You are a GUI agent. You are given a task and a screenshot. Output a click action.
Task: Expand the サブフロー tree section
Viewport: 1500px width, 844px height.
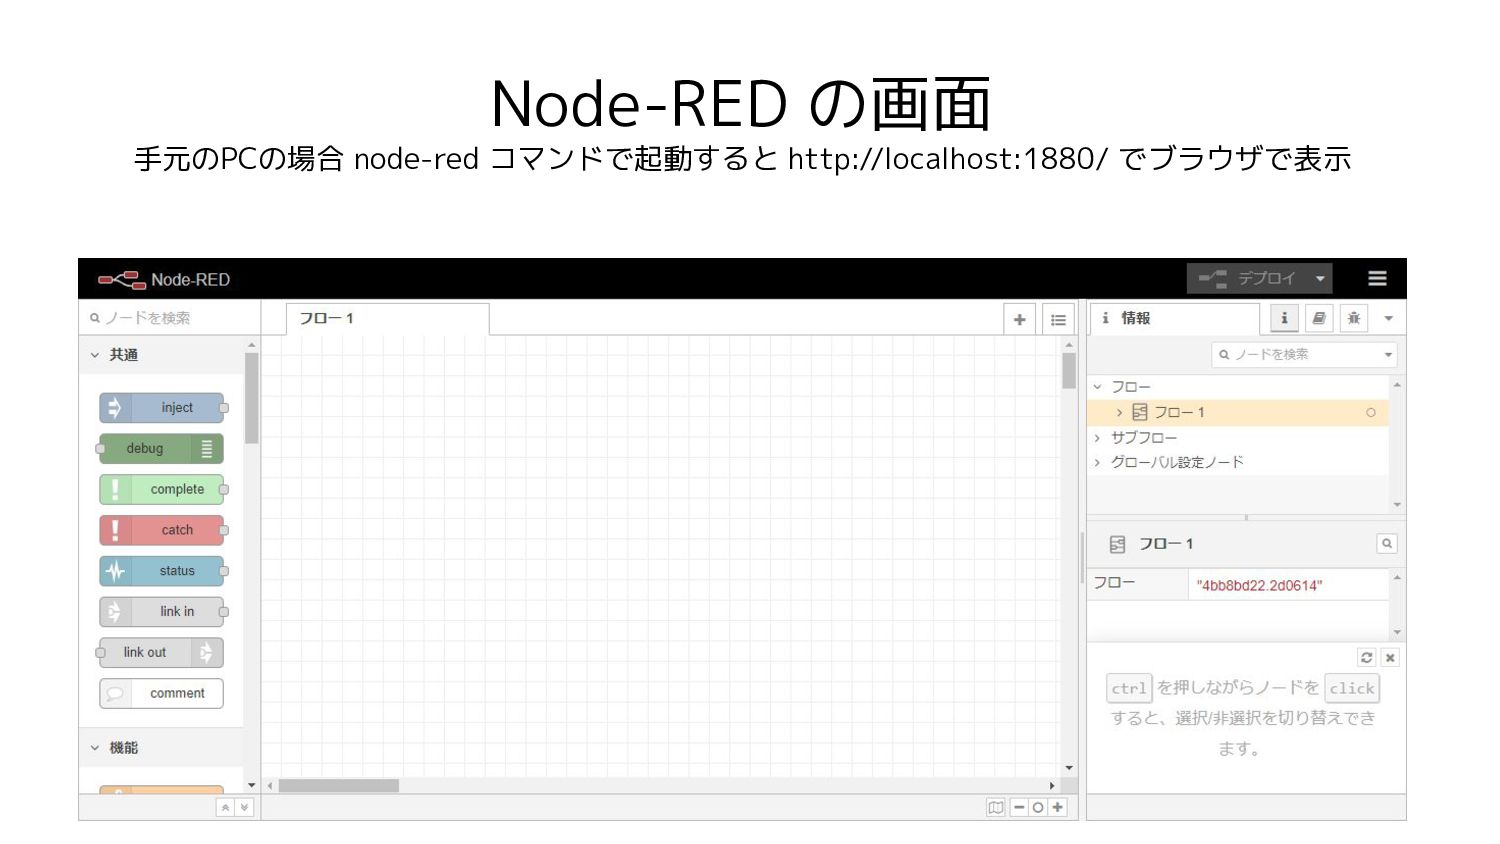1098,438
